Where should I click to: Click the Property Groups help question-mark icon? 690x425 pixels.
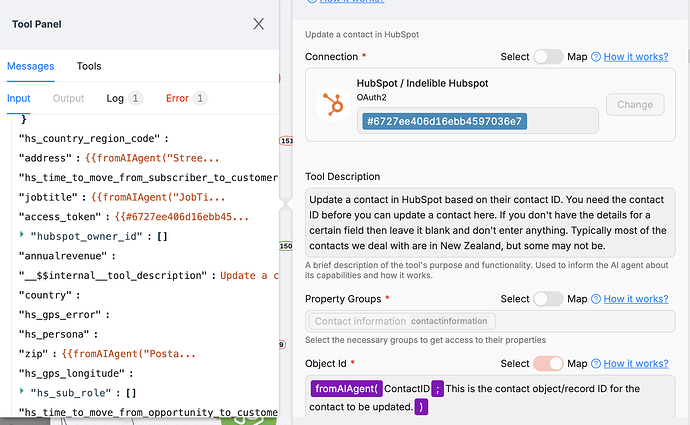coord(595,299)
